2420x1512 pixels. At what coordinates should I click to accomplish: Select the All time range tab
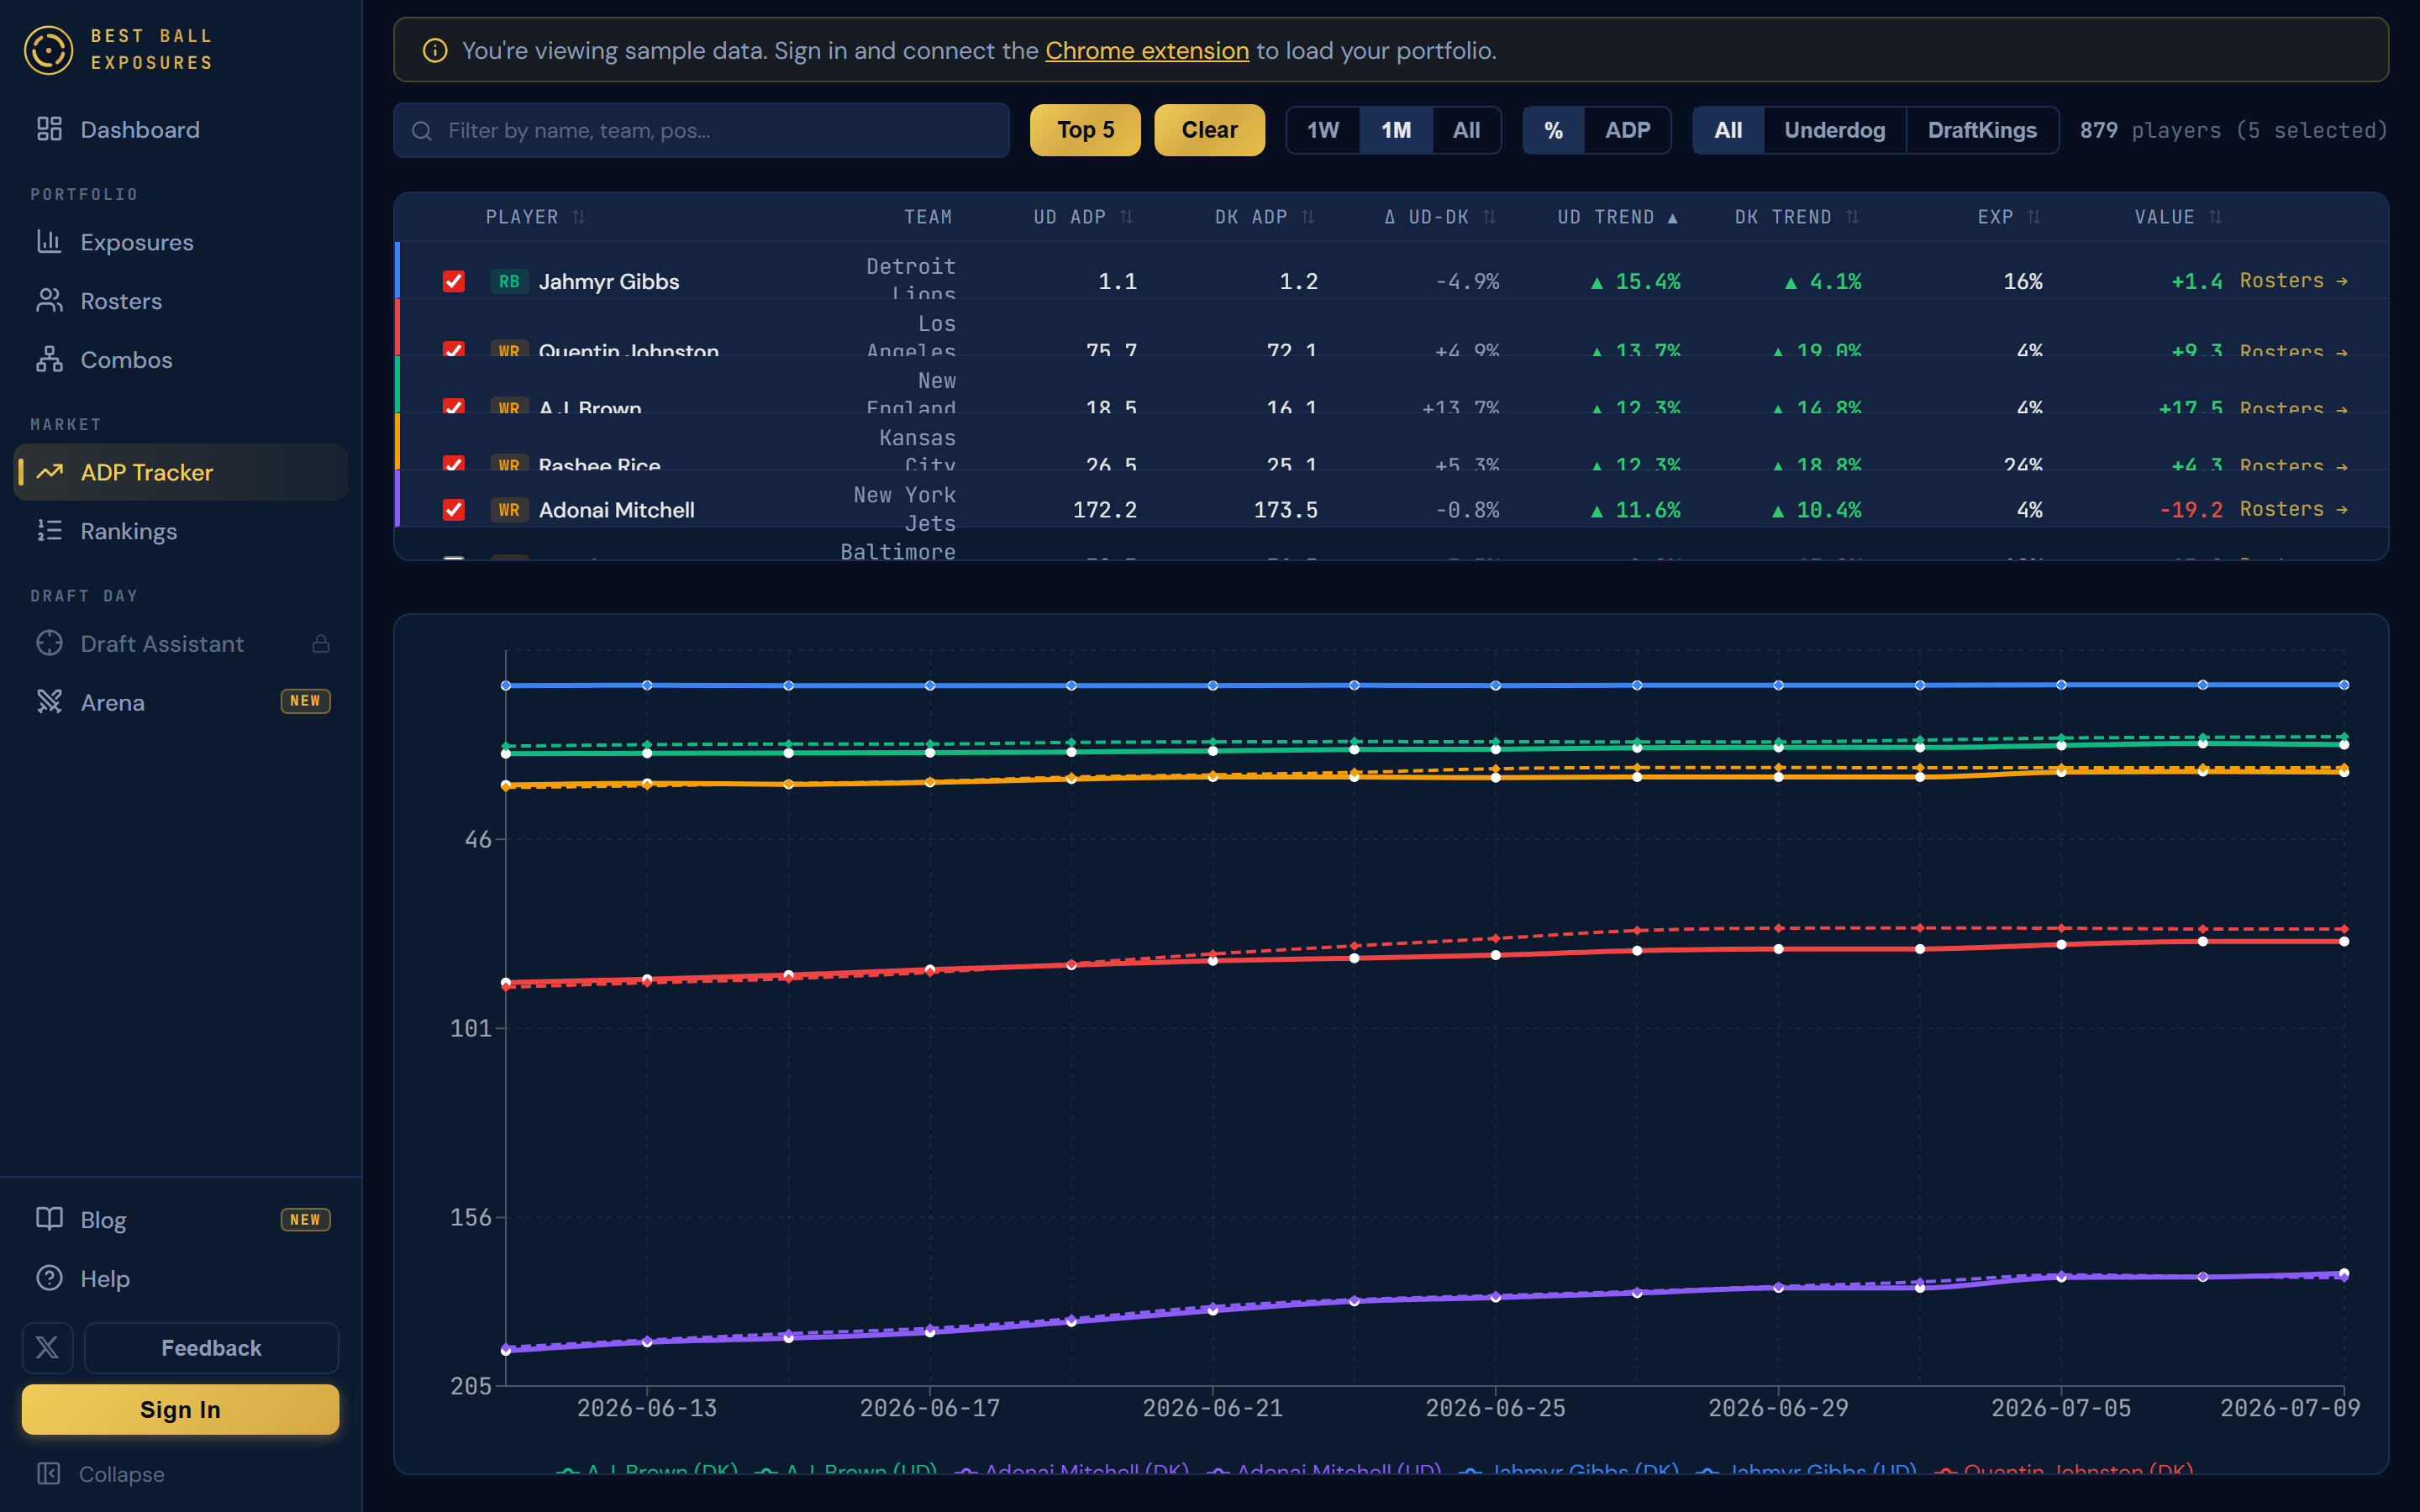point(1466,130)
